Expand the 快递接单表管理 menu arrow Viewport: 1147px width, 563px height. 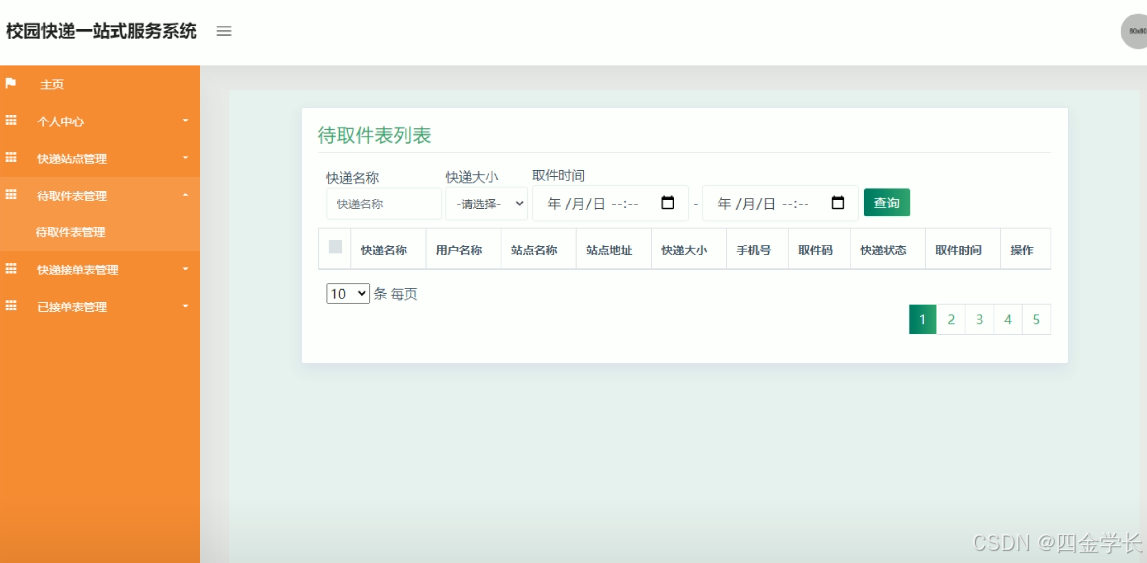tap(185, 268)
